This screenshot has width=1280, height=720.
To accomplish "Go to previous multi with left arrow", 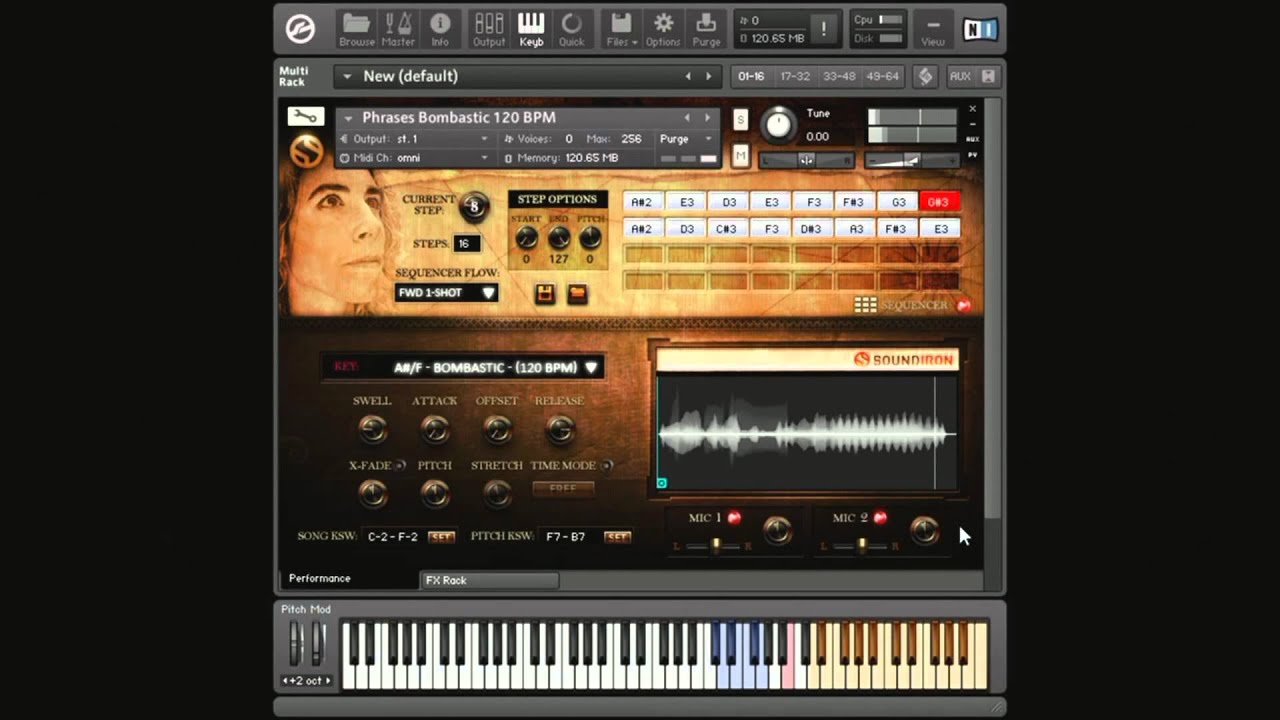I will [x=688, y=76].
